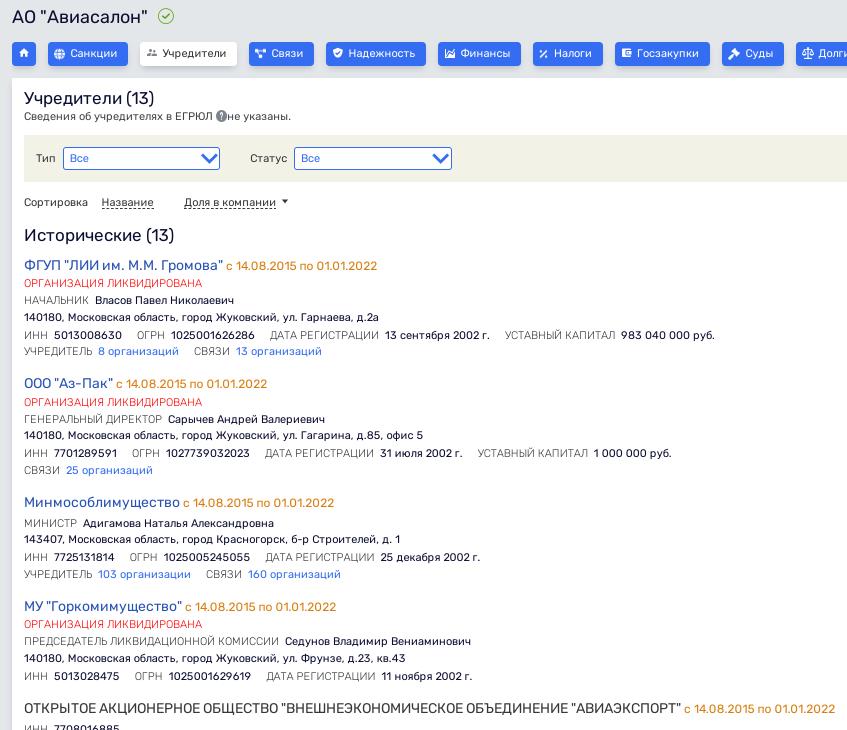Click the question mark help icon near ЕГРЮЛ
847x730 pixels.
tap(221, 116)
